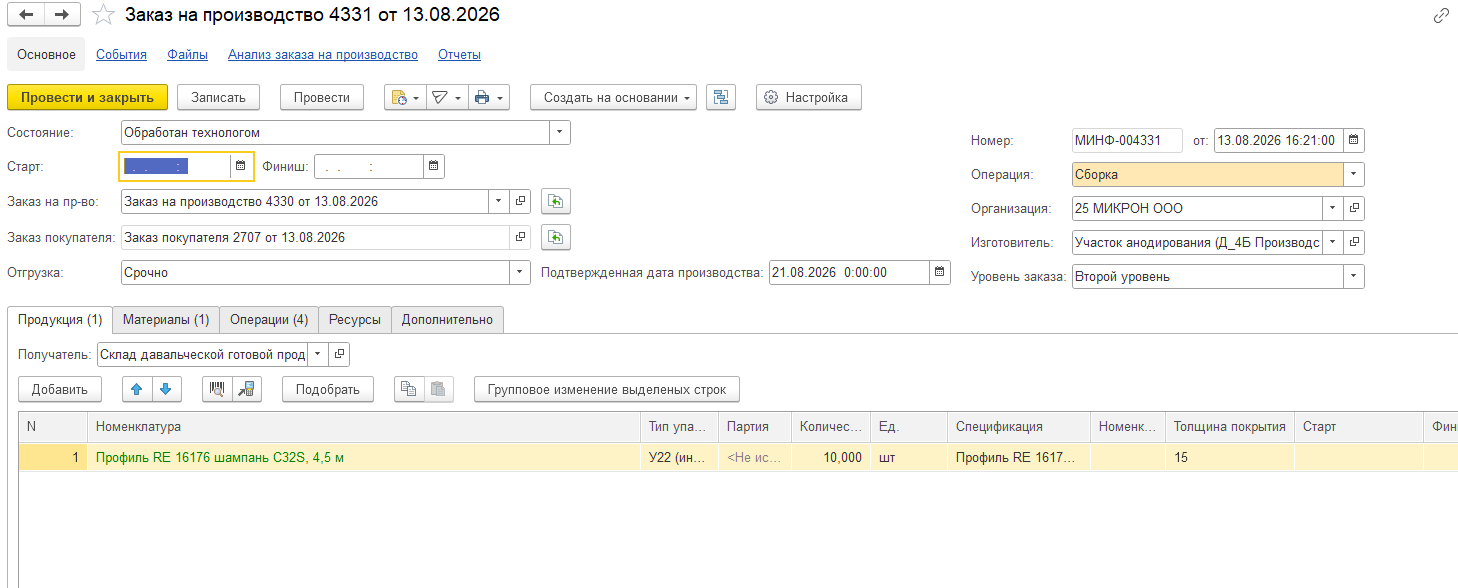Focus the Номер field МИНФ-004331
This screenshot has width=1458, height=588.
(x=1127, y=140)
